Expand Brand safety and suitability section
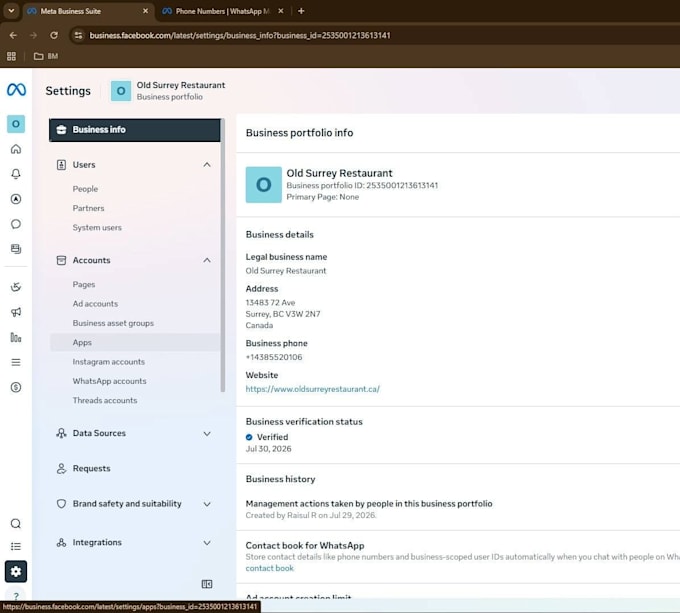Viewport: 680px width, 613px height. (134, 504)
